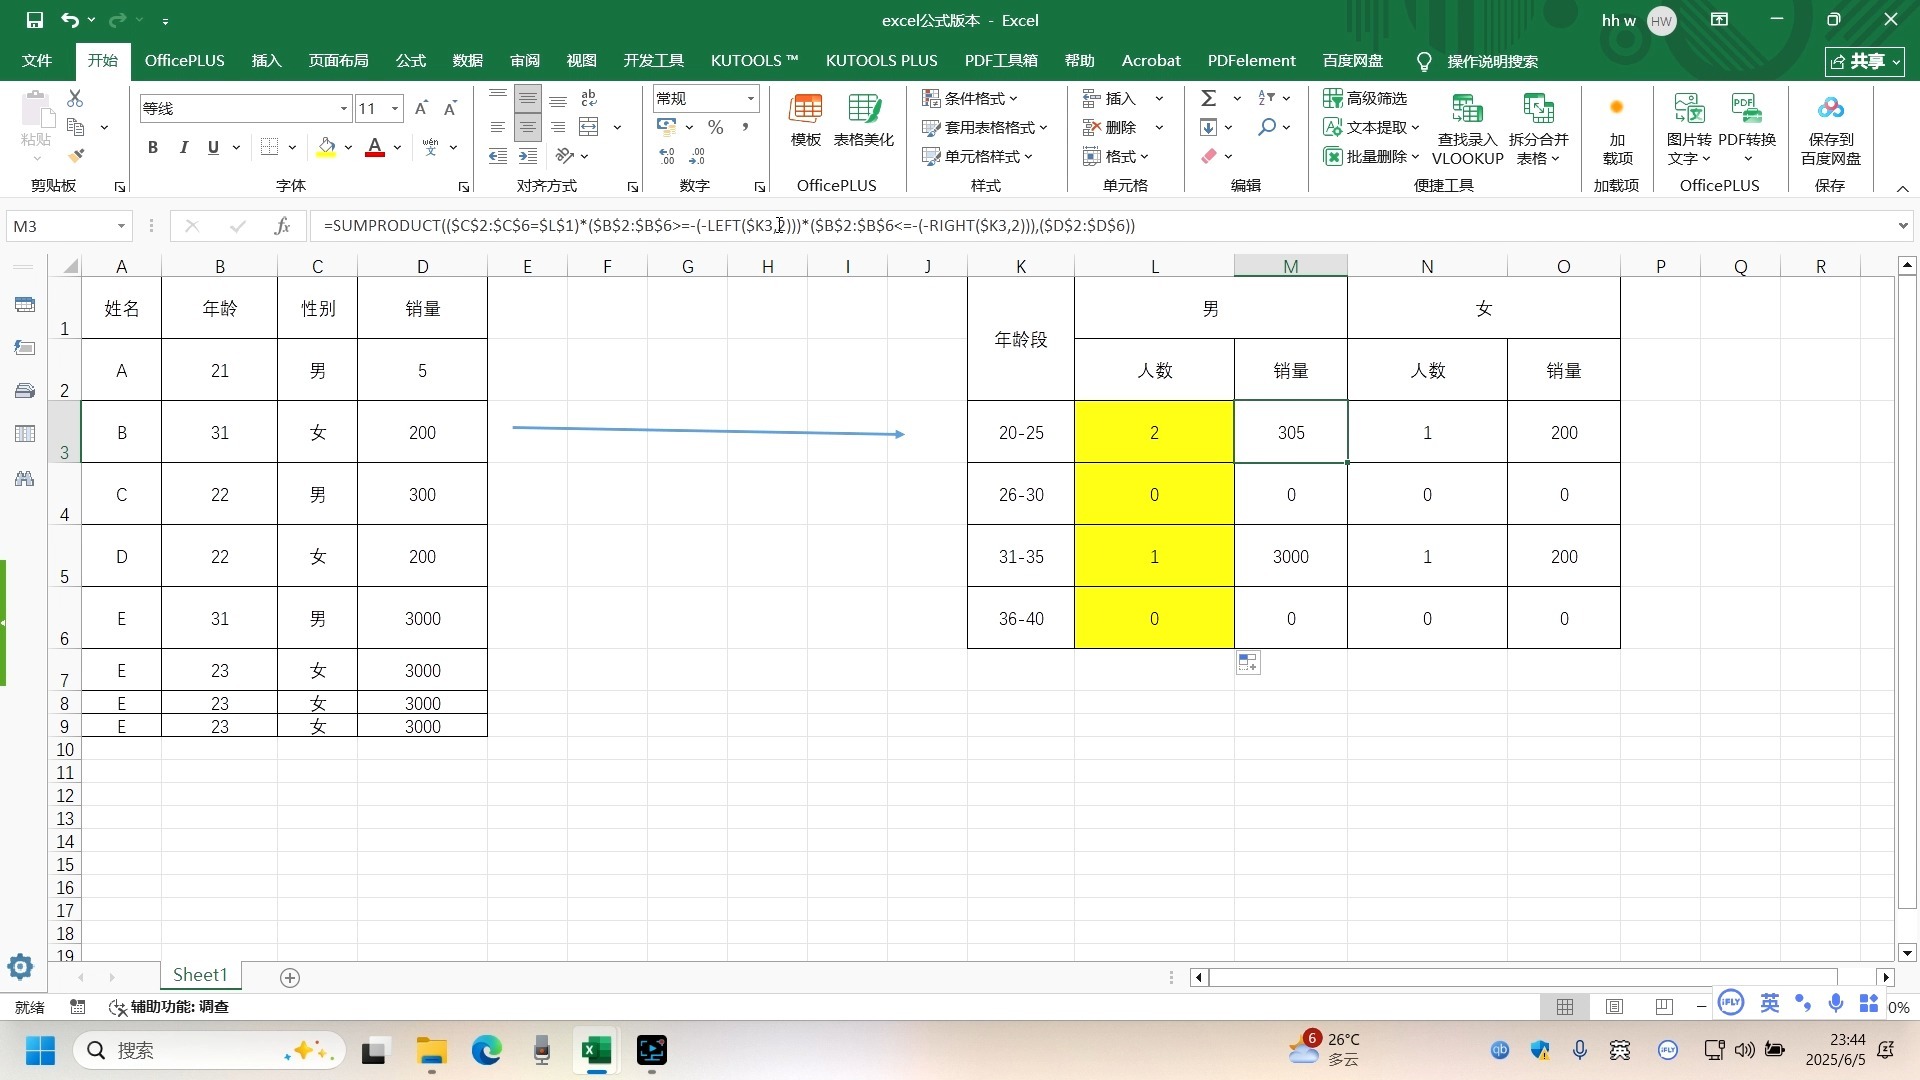Open the font size dropdown
Image resolution: width=1920 pixels, height=1080 pixels.
coord(396,108)
